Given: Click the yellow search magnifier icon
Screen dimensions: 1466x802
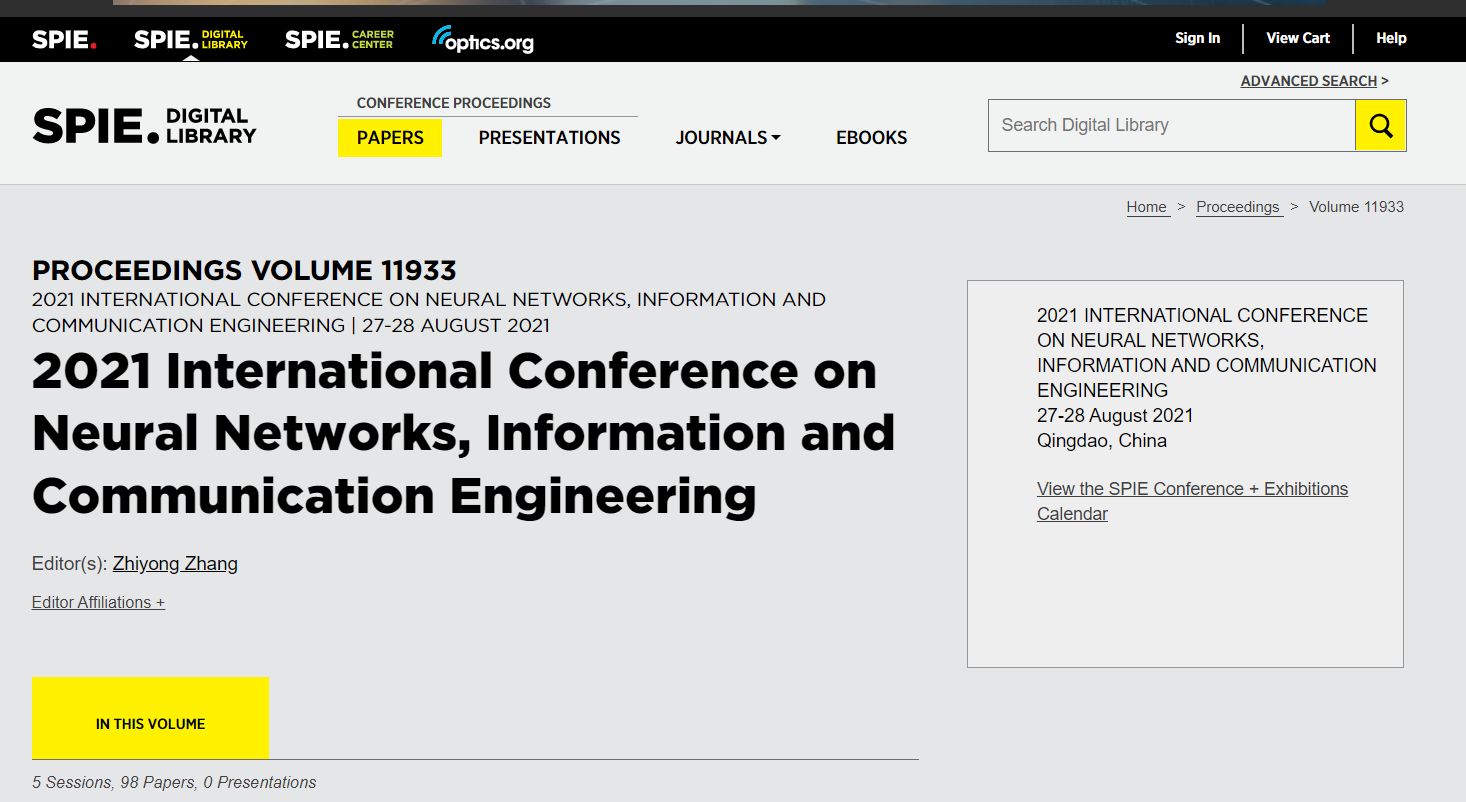Looking at the screenshot, I should click(1380, 125).
